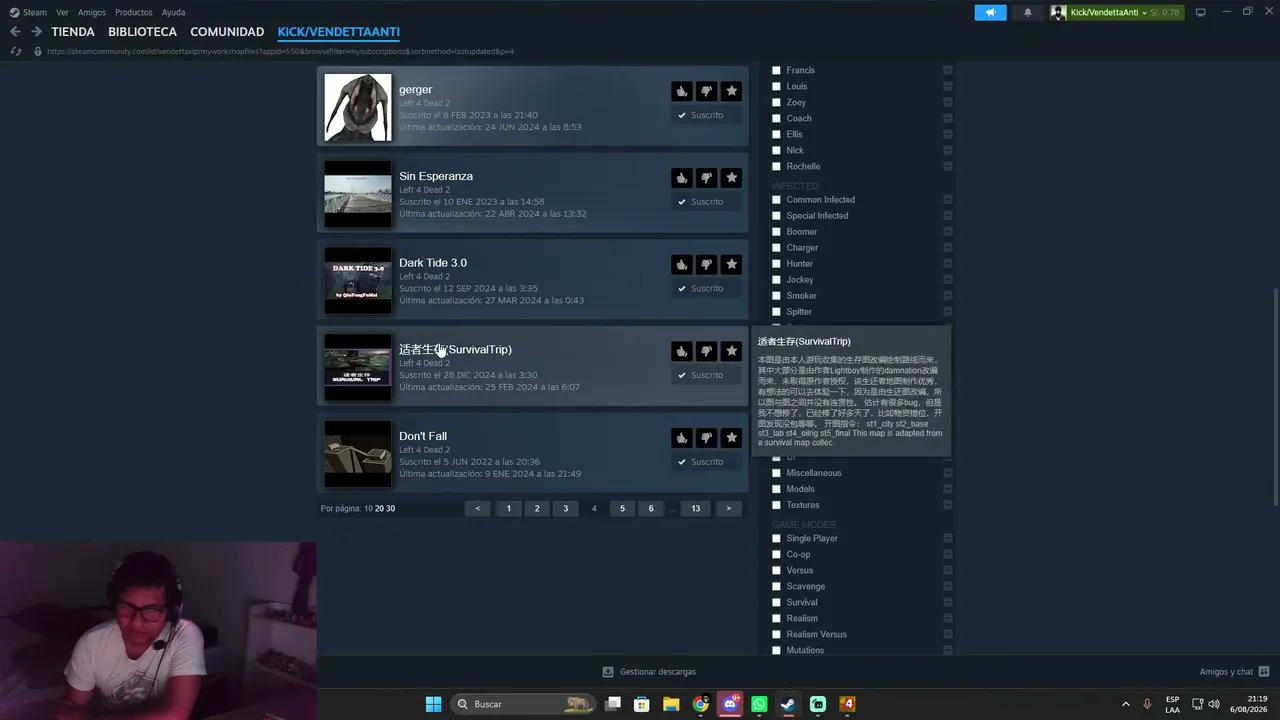Go forward with the Steam forward arrow

pos(36,32)
